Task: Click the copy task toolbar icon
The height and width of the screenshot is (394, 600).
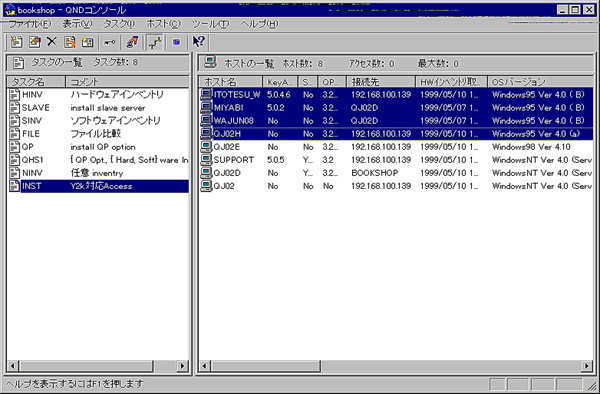Action: [70, 42]
